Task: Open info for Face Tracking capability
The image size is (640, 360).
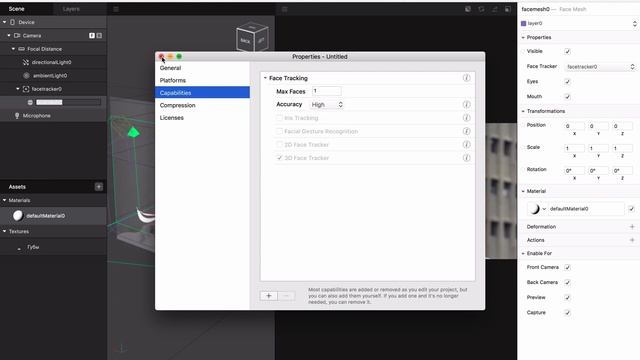Action: coord(466,78)
